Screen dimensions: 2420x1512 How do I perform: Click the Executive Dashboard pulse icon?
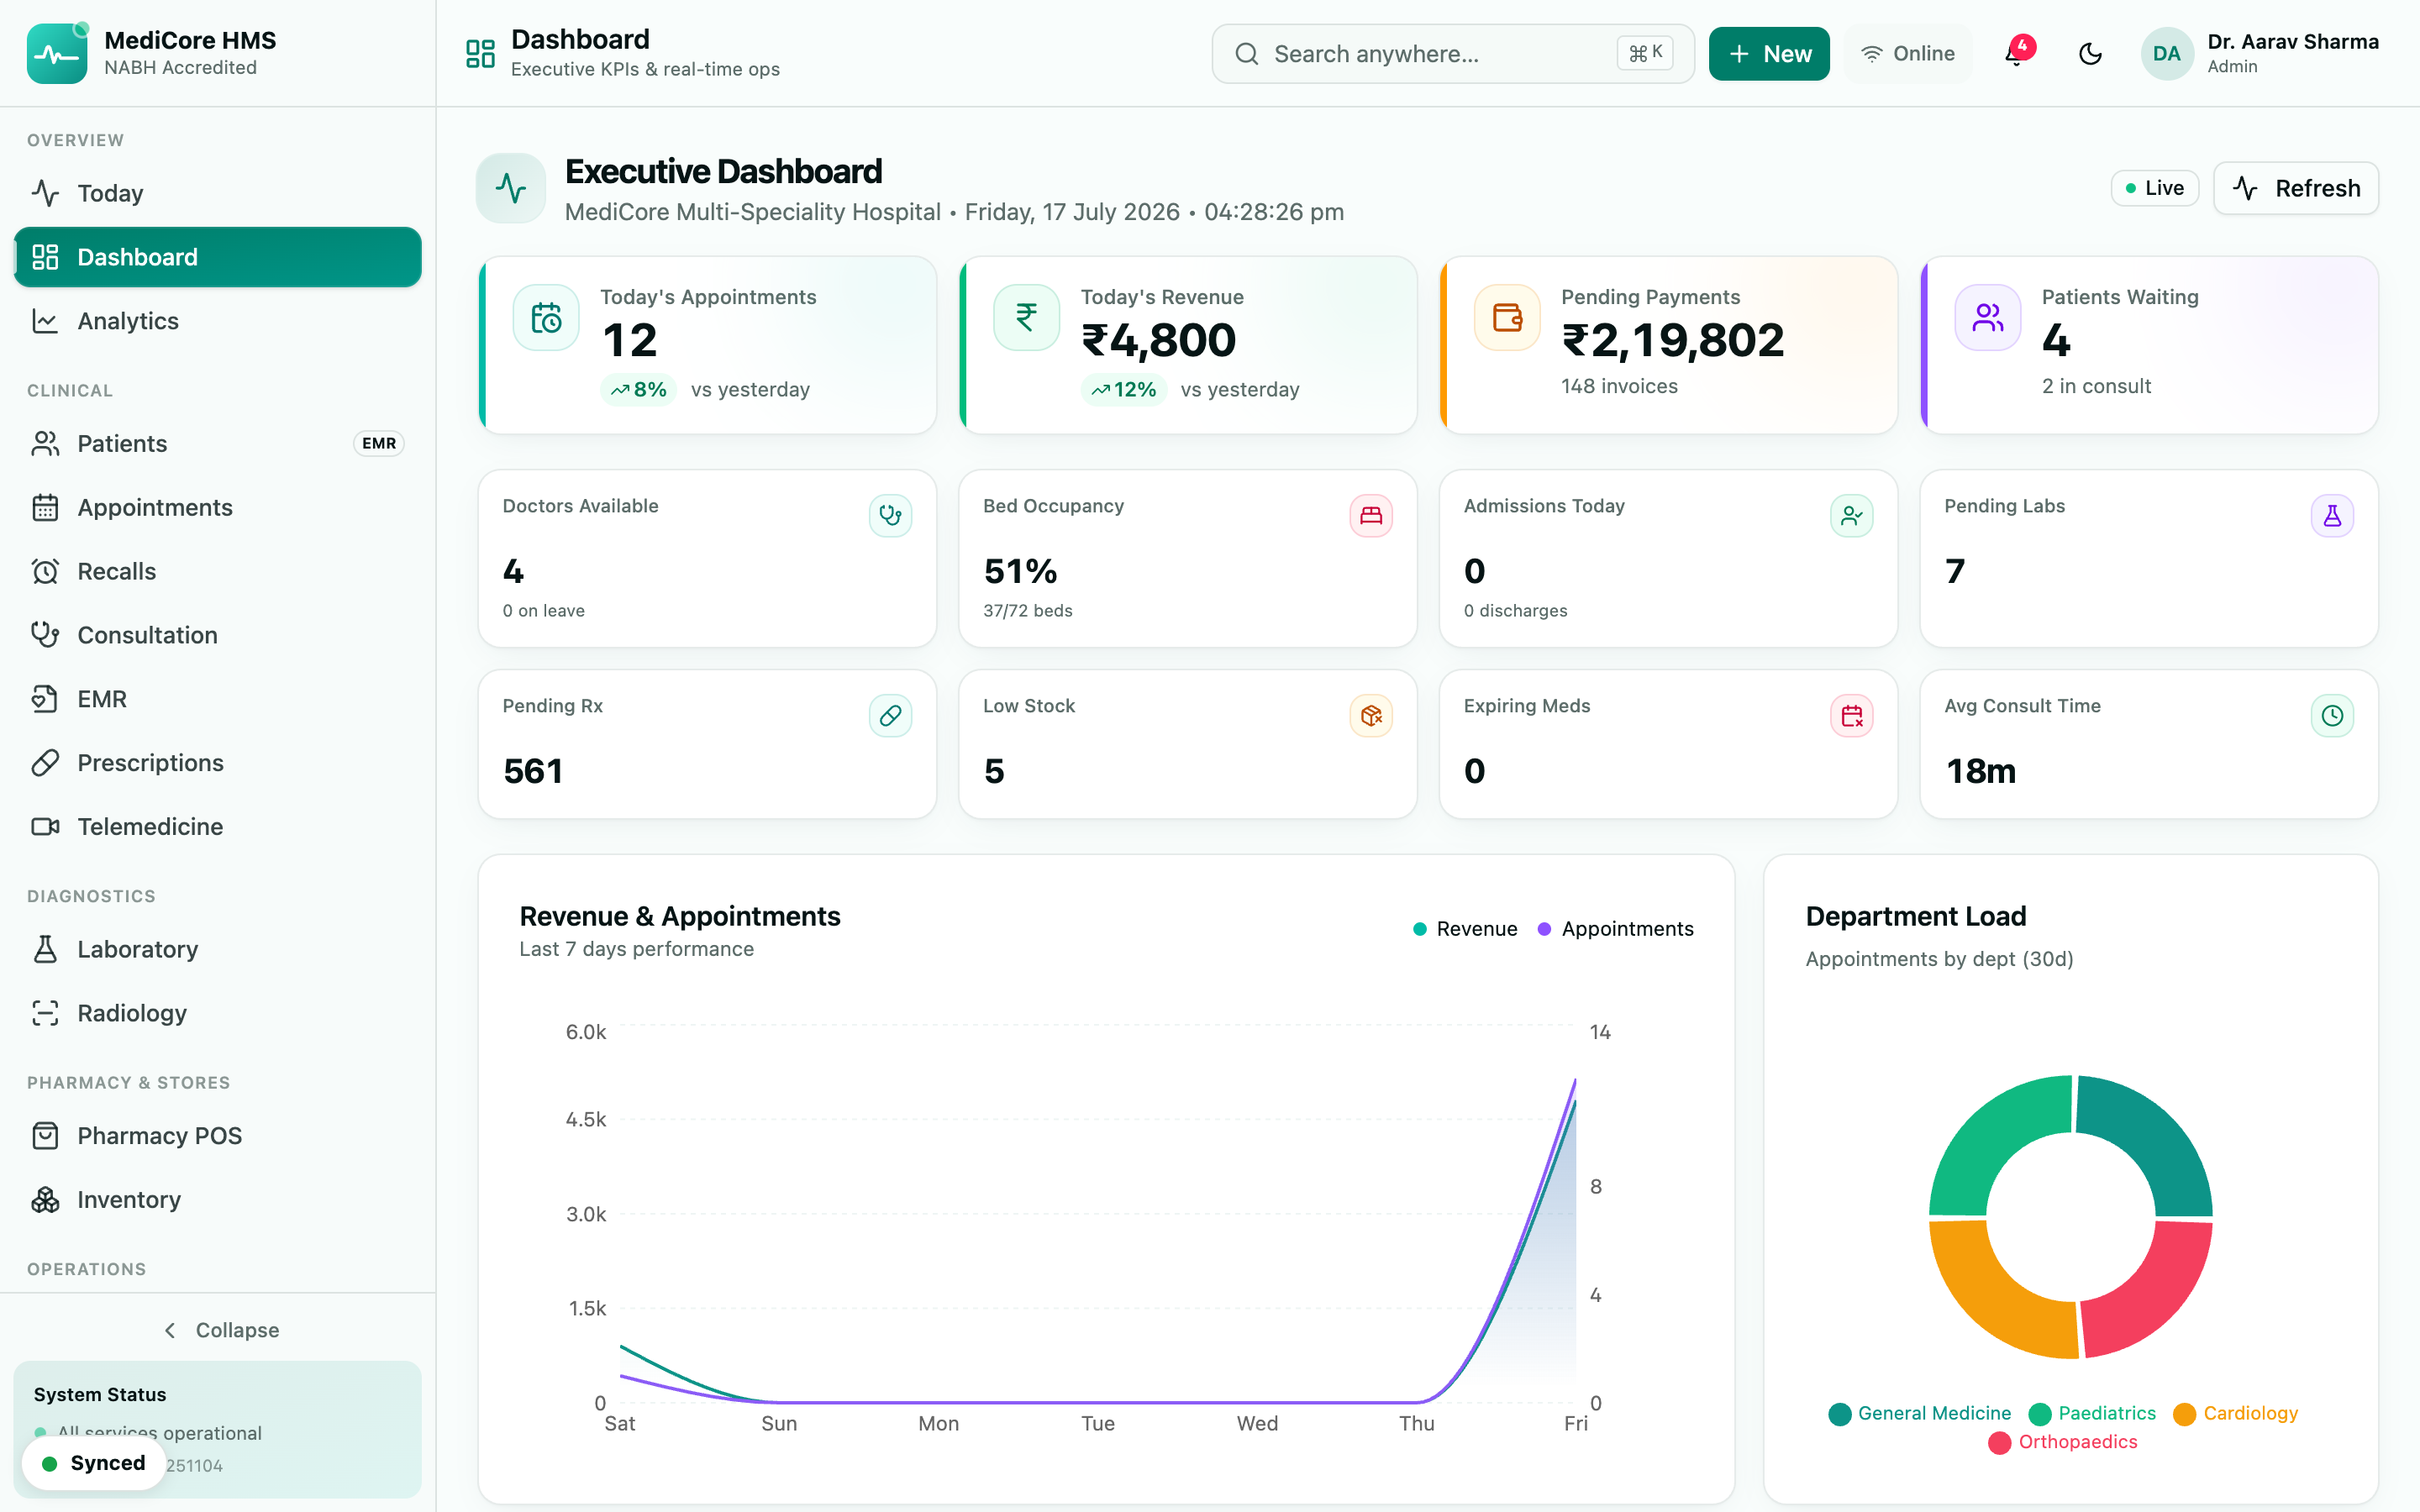point(511,188)
